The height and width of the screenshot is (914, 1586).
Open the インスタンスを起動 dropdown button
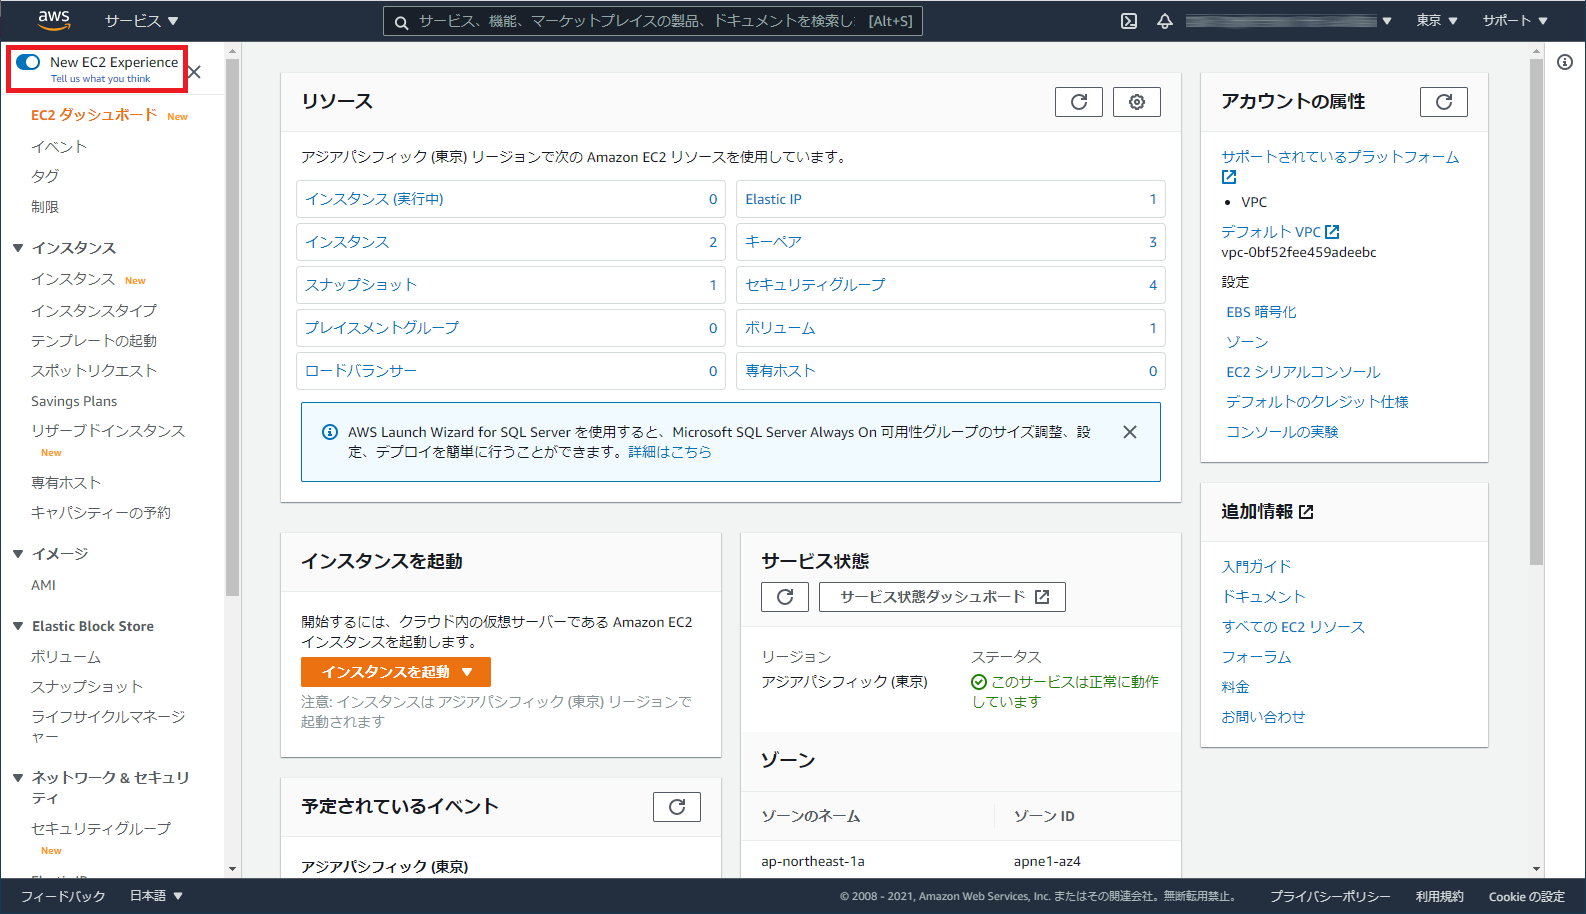tap(396, 672)
